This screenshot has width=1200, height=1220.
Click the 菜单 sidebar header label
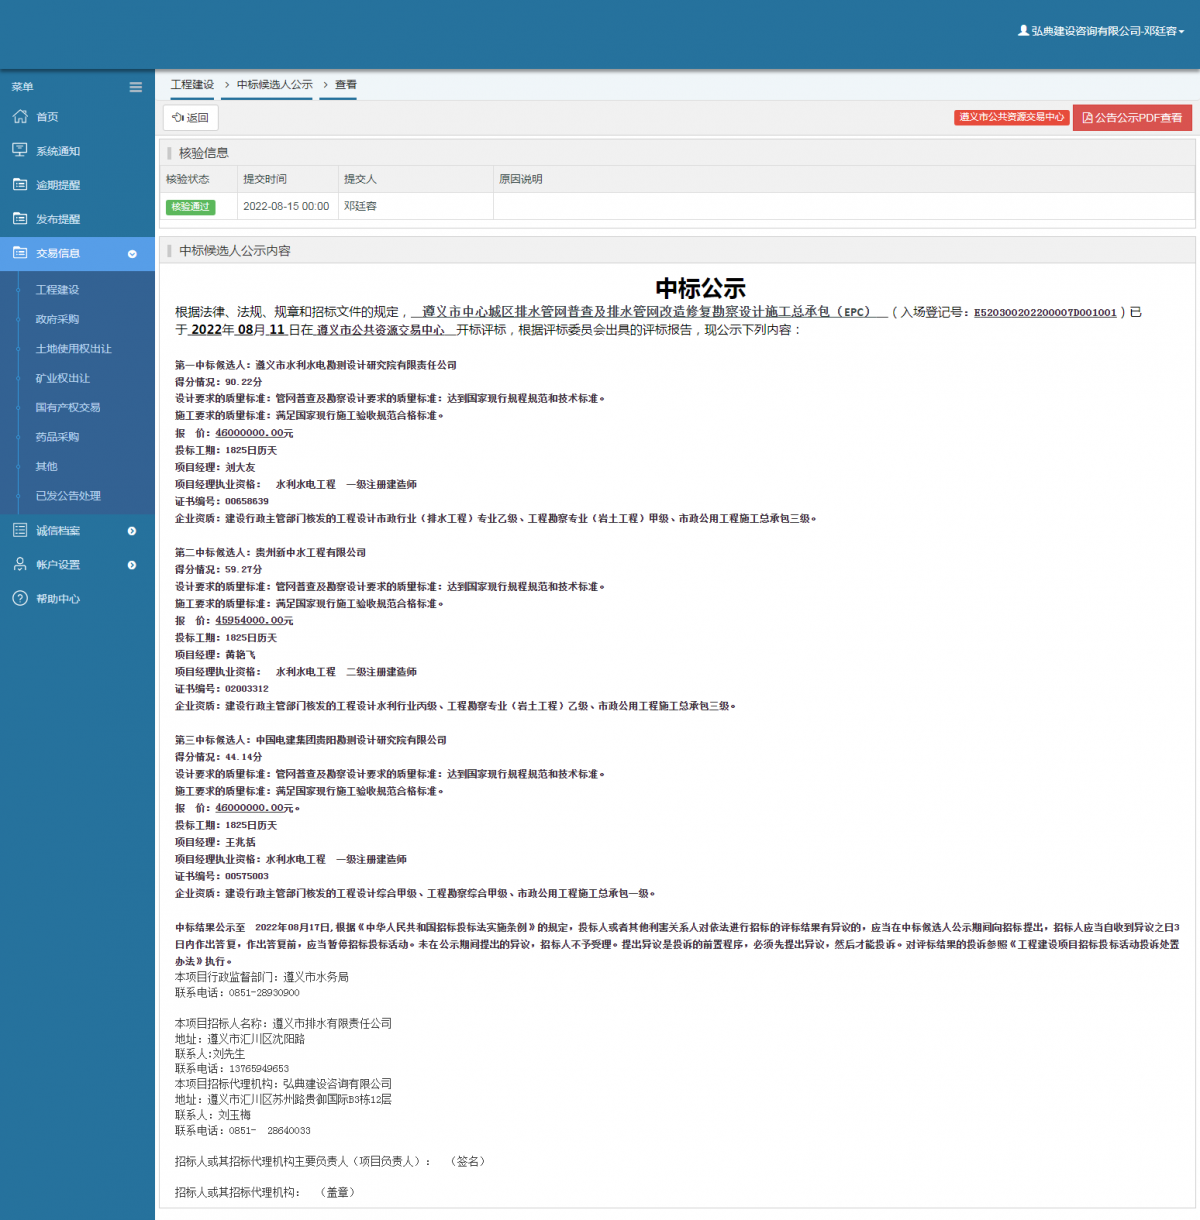(22, 87)
